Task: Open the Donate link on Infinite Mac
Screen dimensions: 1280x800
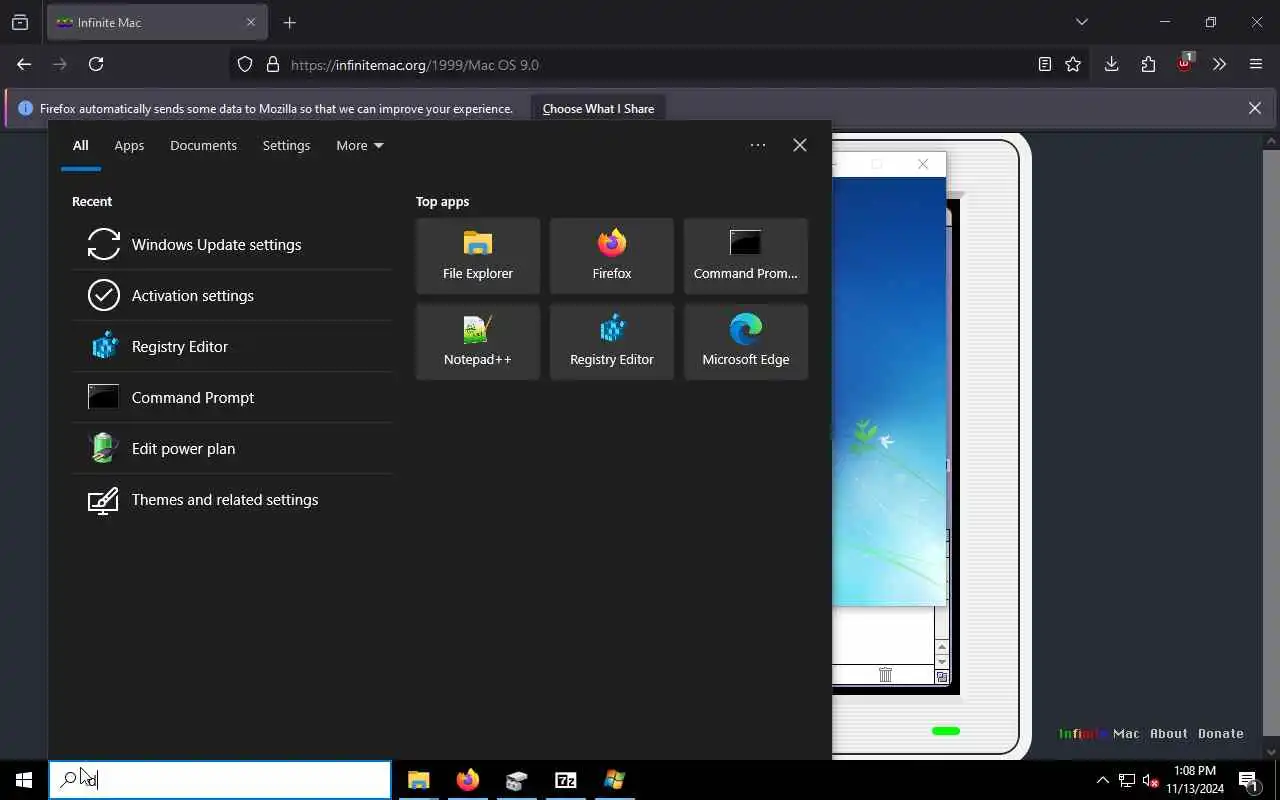Action: 1220,733
